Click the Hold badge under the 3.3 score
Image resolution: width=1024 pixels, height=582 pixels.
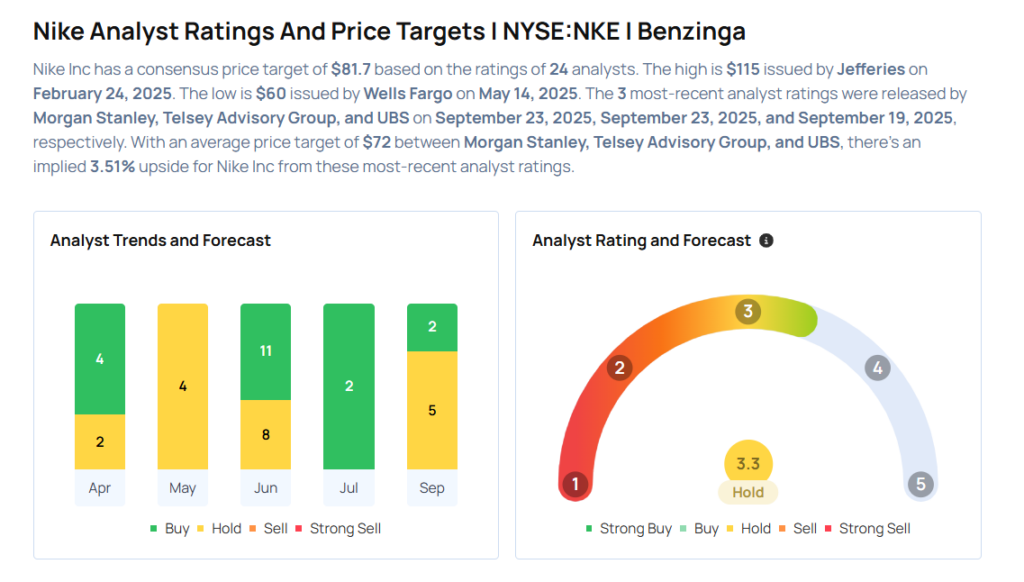(x=748, y=492)
